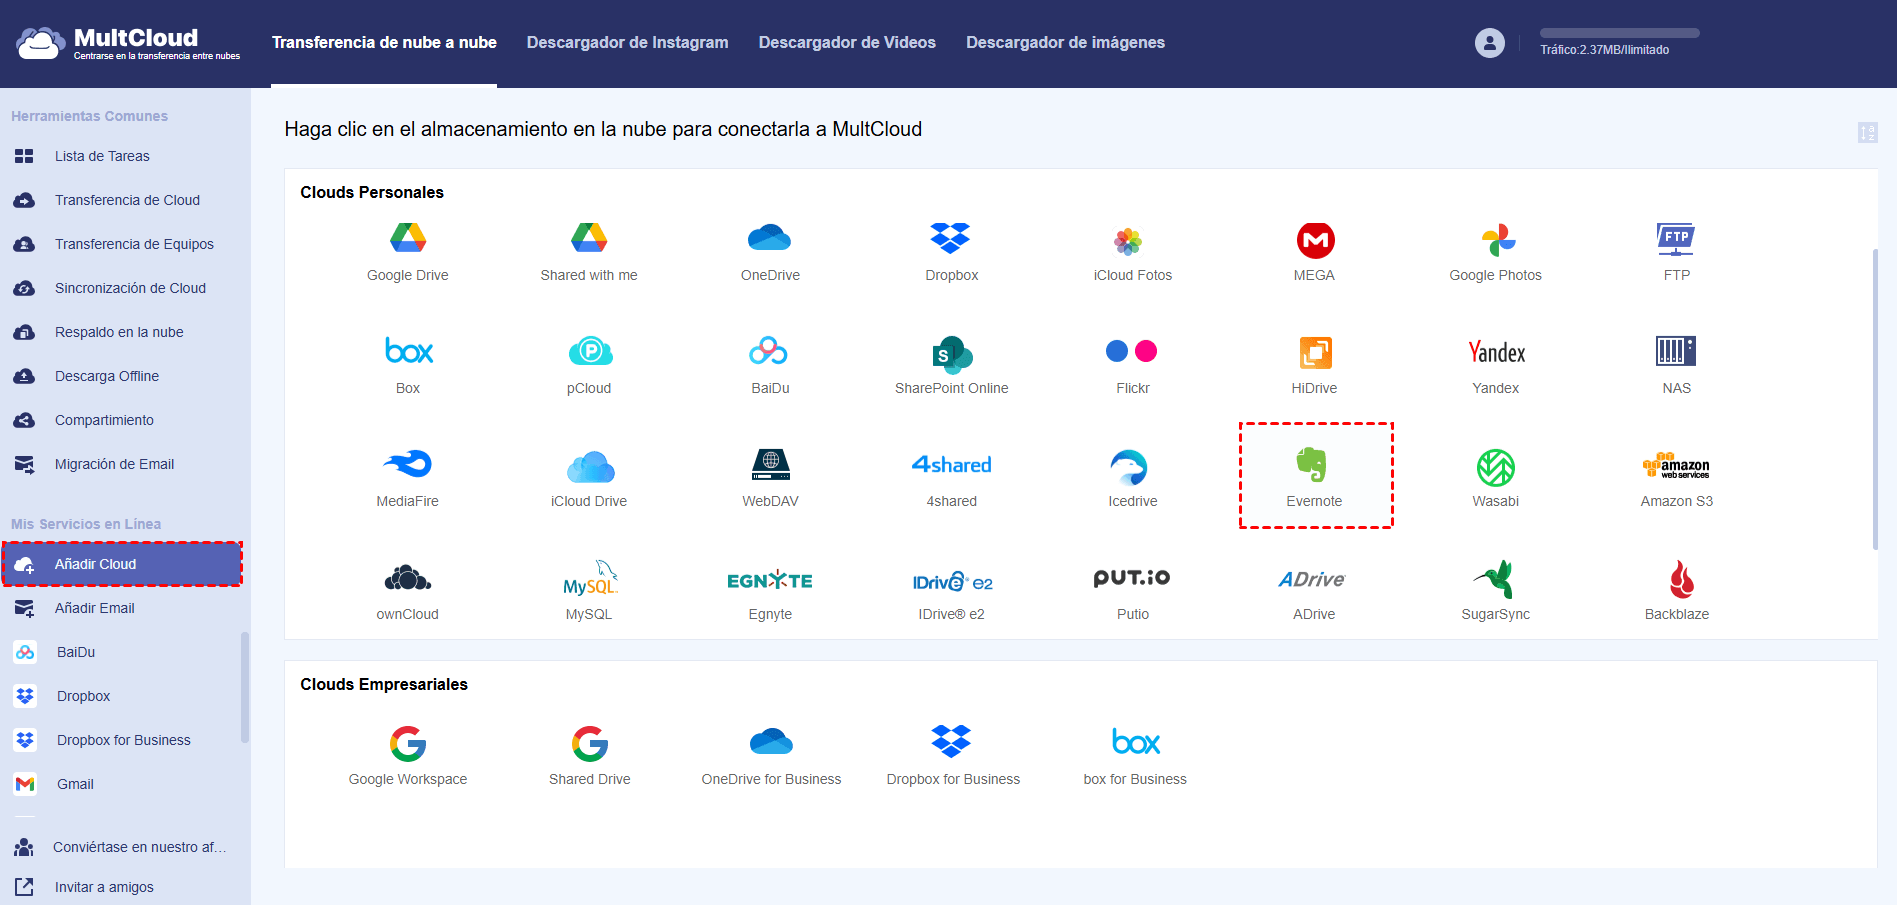Connect the OneDrive personal cloud
The width and height of the screenshot is (1897, 905).
(x=770, y=239)
